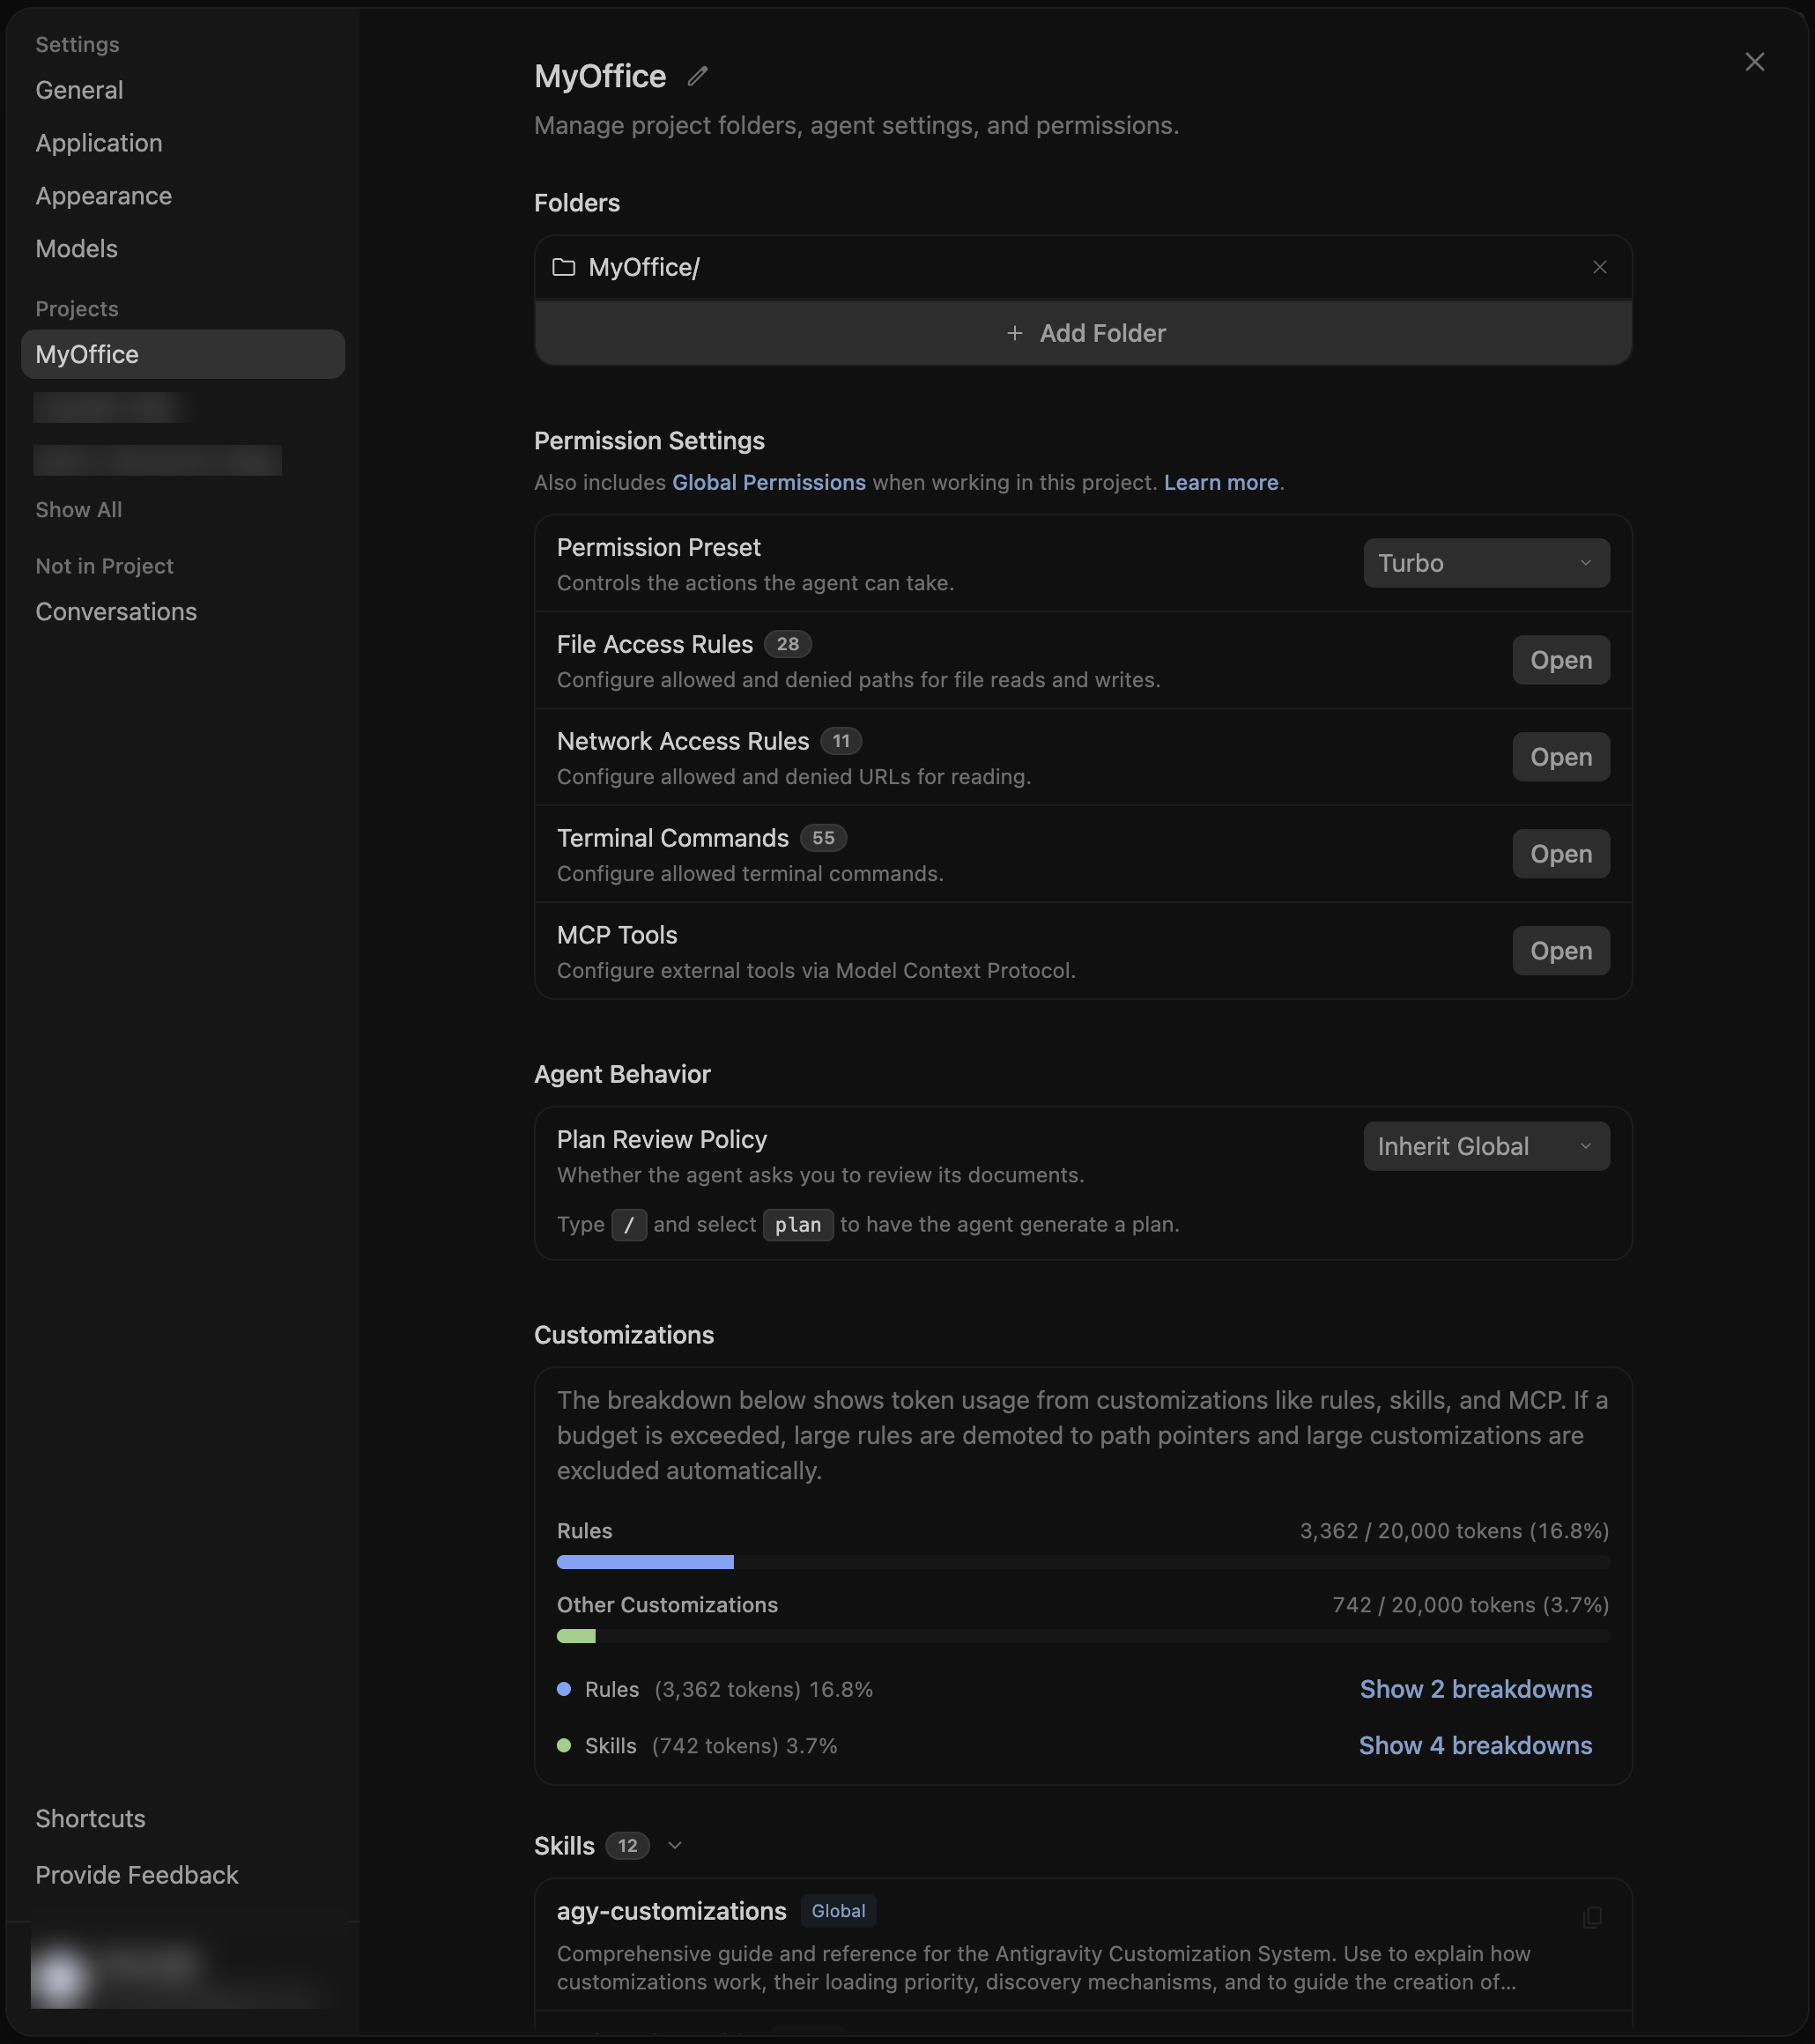
Task: Open the Permission Preset Turbo dropdown
Action: tap(1486, 563)
